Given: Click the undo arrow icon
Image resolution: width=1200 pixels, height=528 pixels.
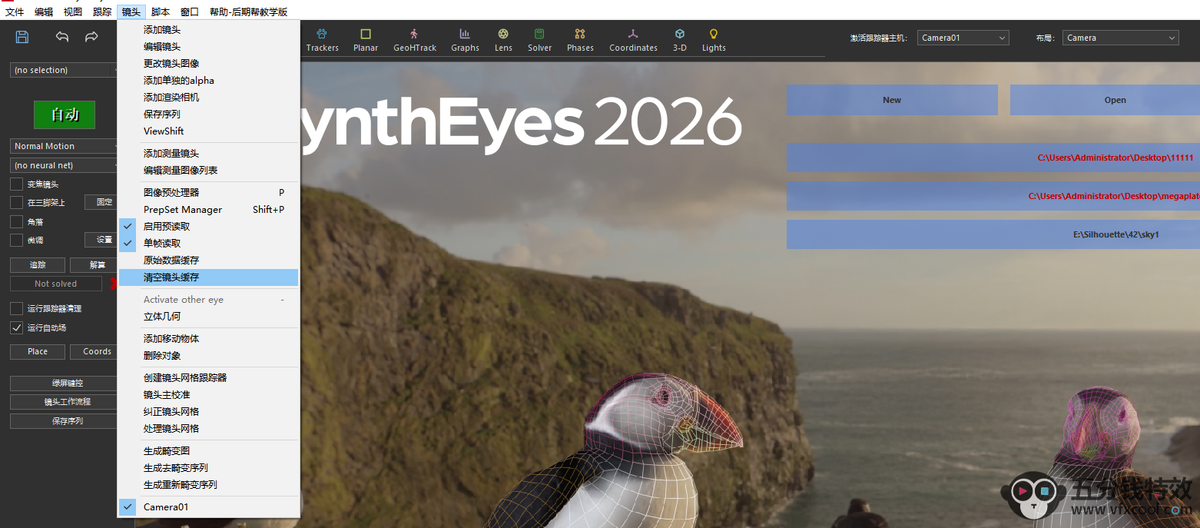Looking at the screenshot, I should click(62, 37).
